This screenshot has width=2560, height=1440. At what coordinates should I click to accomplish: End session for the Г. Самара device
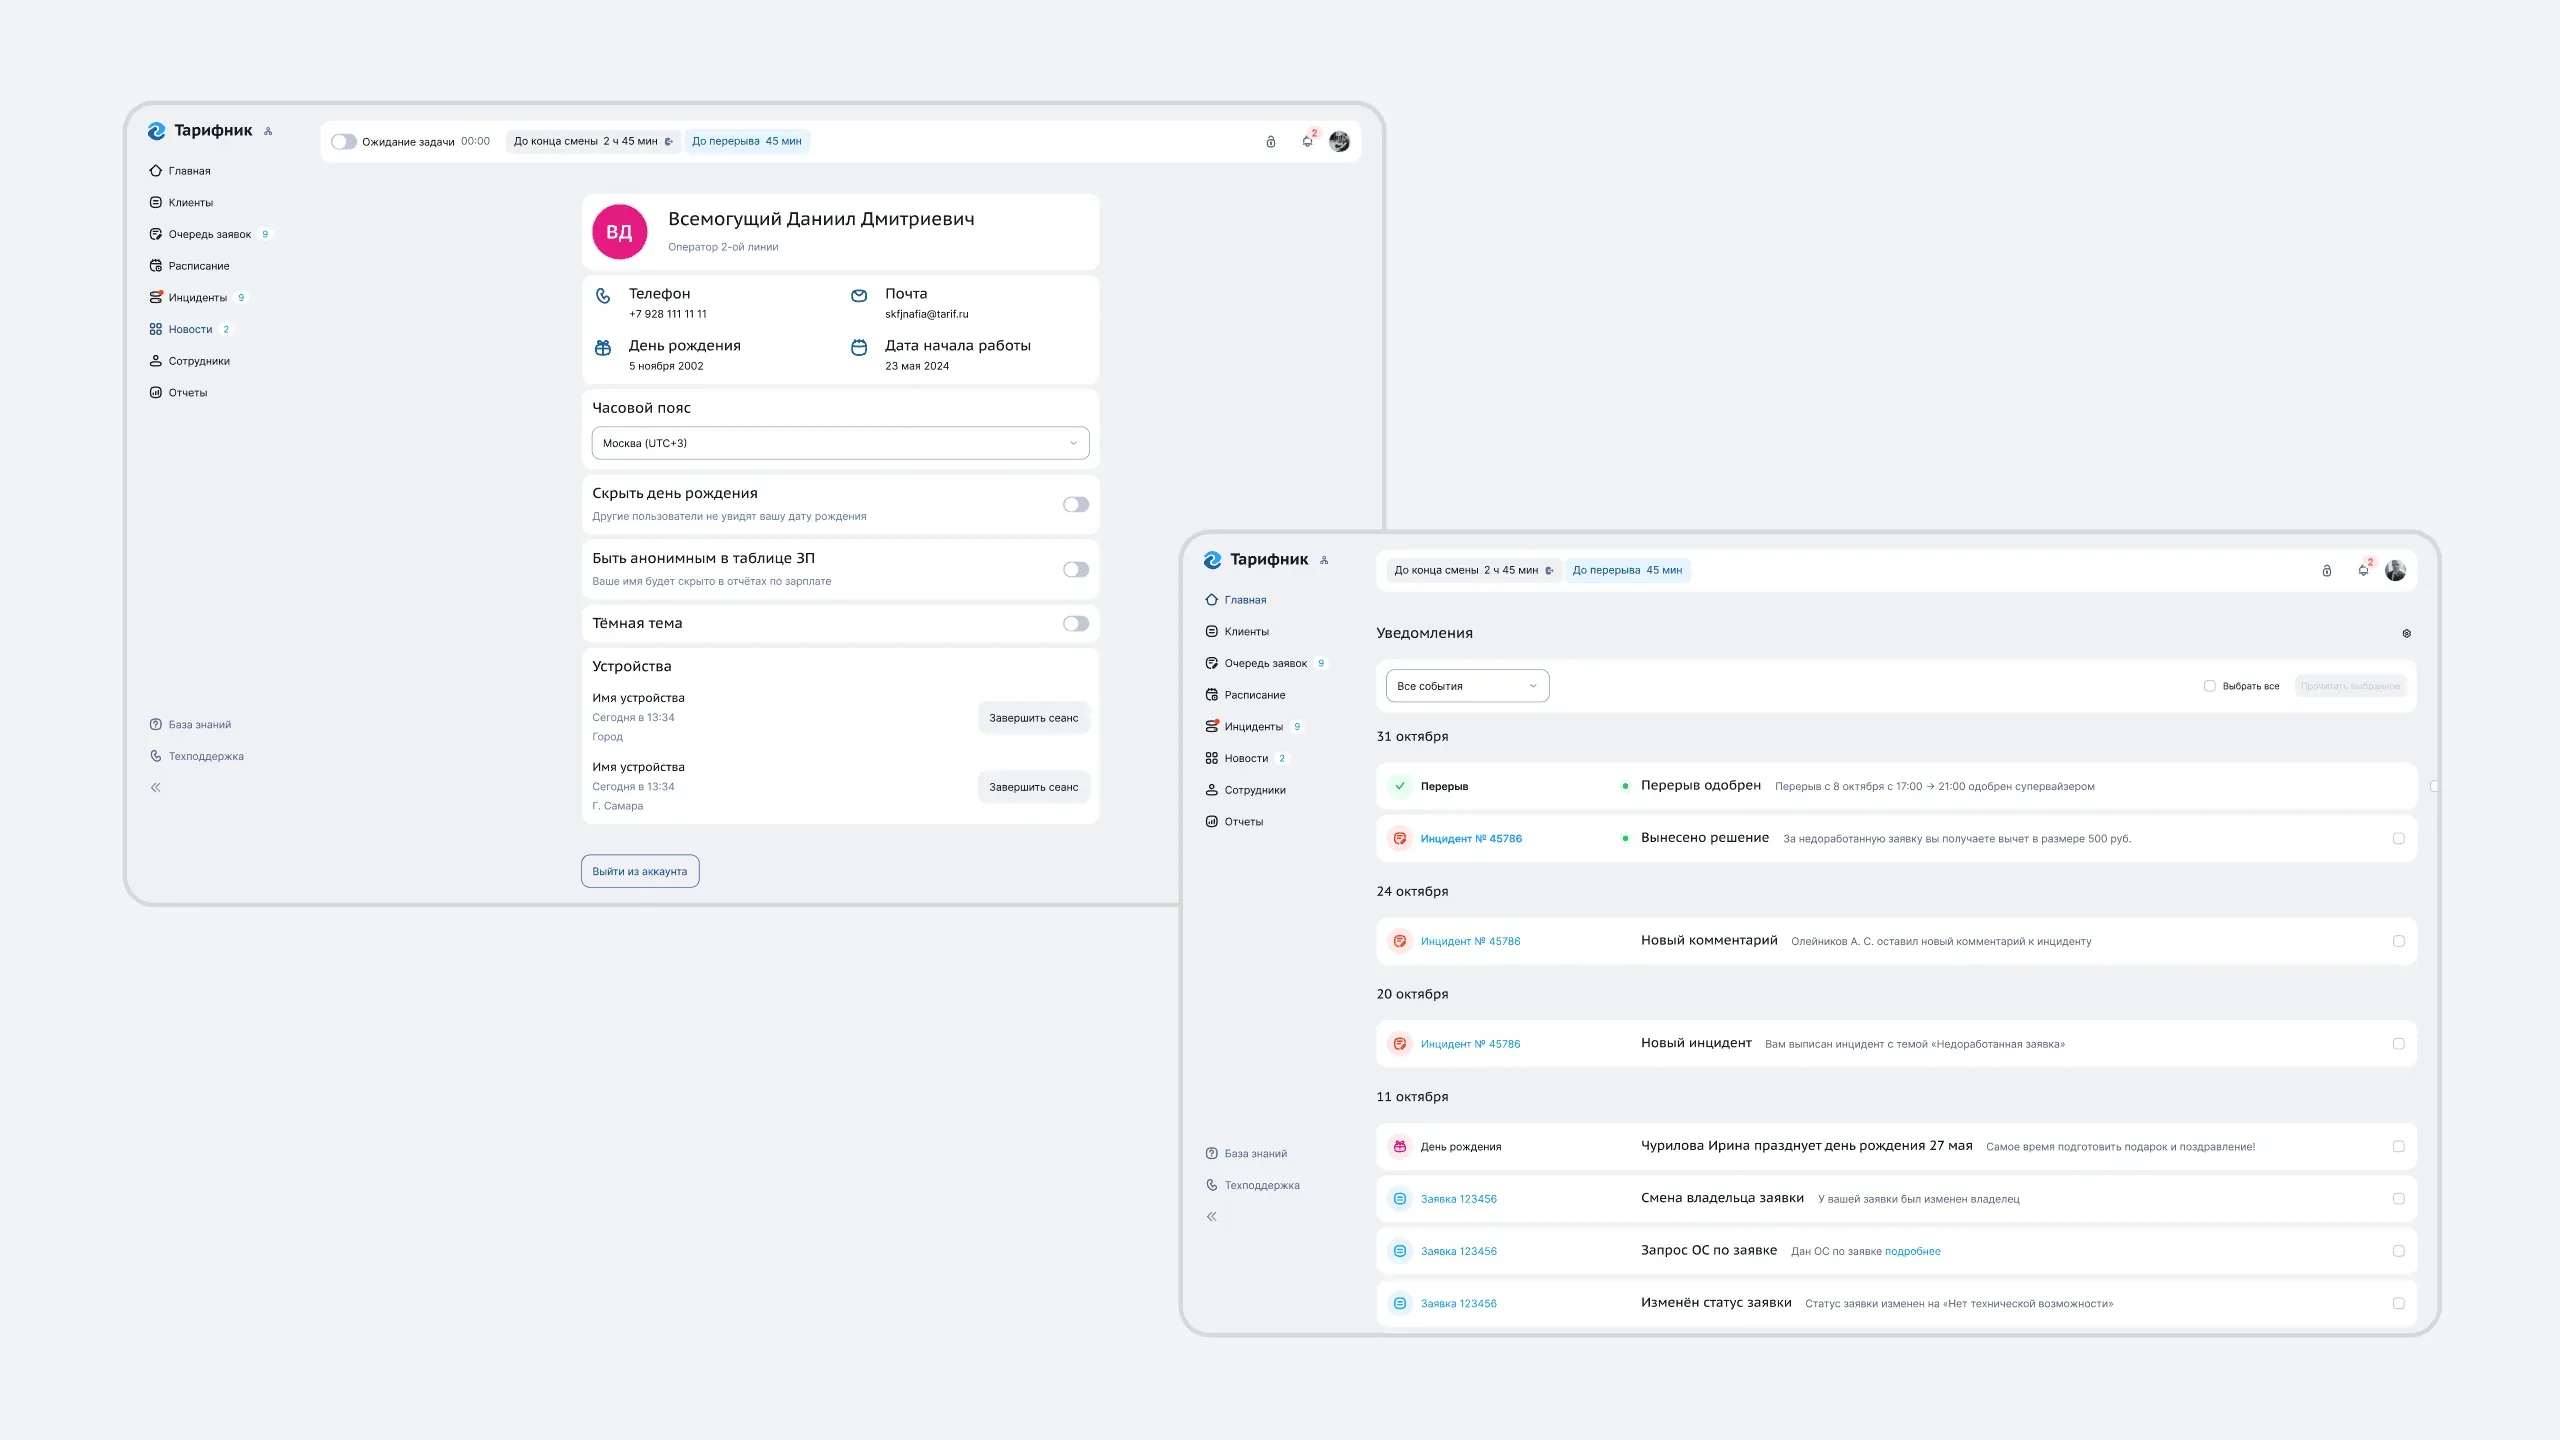pos(1033,787)
